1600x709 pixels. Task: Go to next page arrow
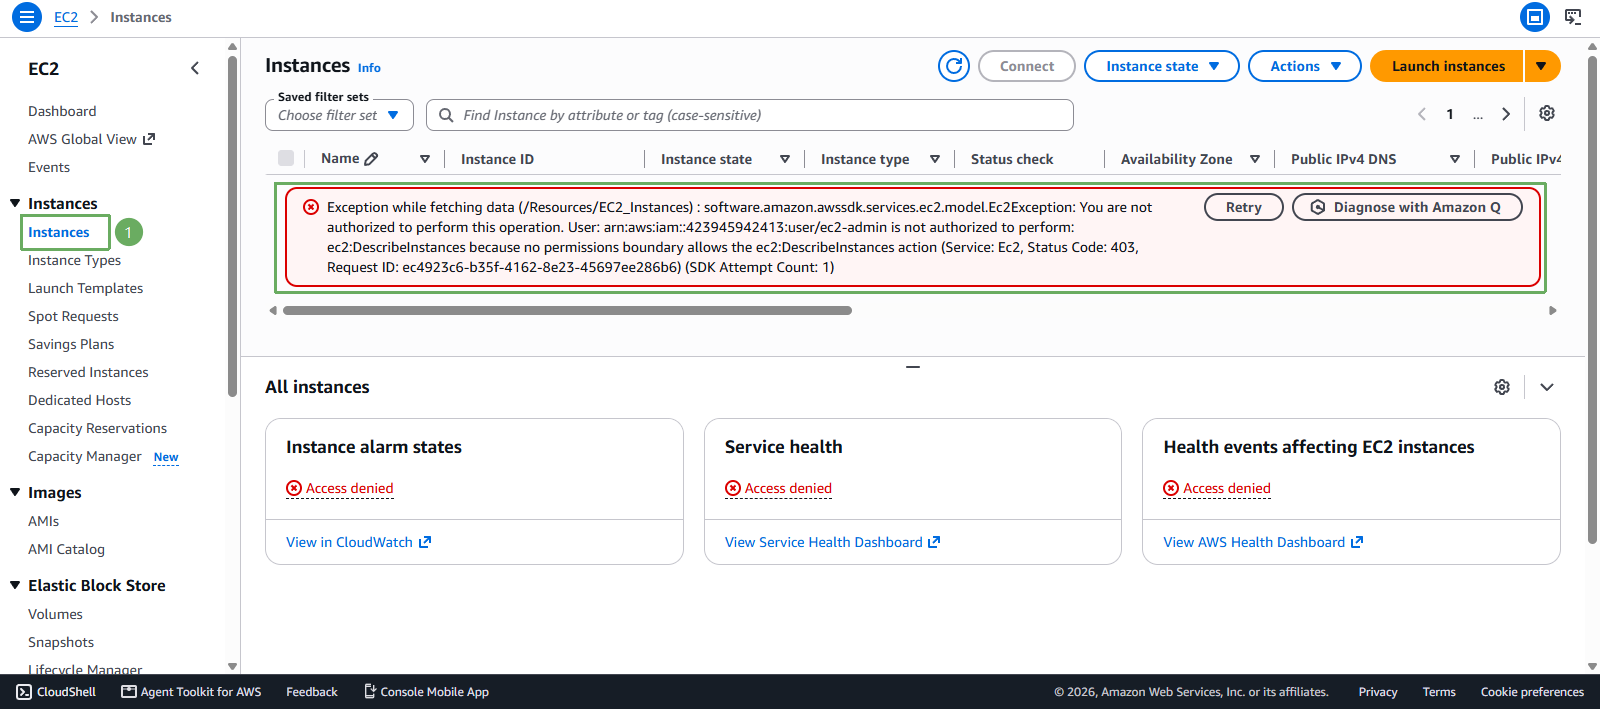1506,114
